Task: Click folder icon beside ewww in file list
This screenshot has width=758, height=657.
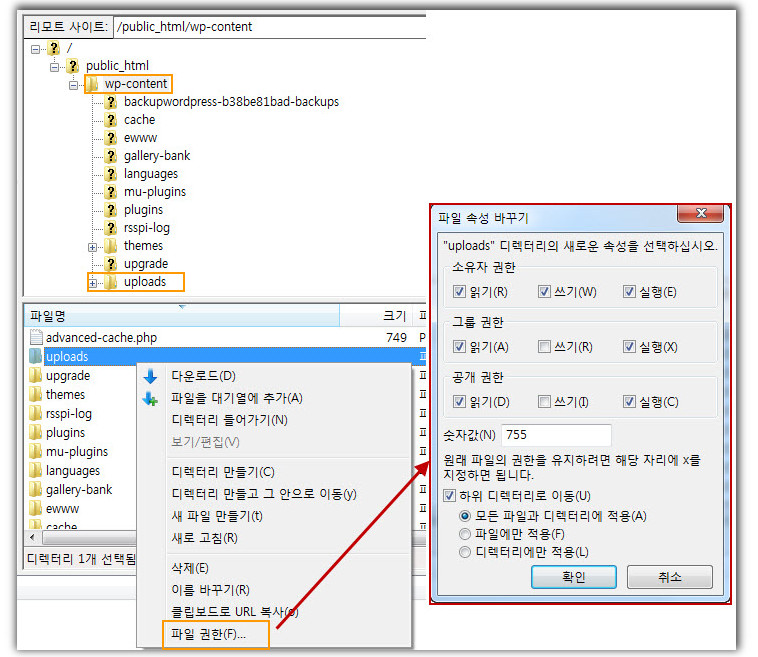Action: 35,508
